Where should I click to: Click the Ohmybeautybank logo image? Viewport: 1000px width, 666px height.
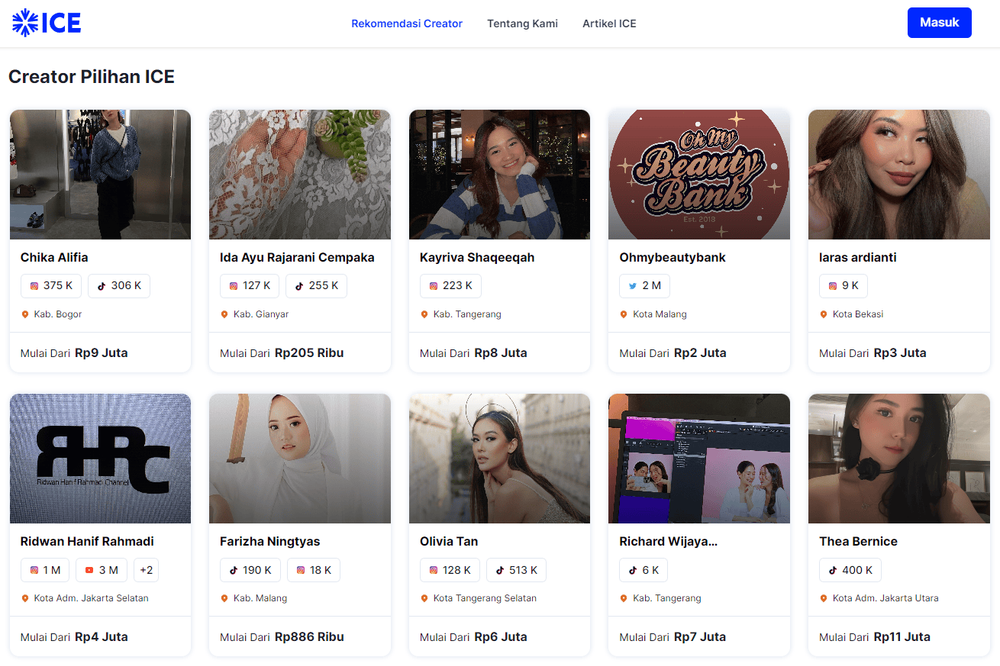(x=699, y=174)
